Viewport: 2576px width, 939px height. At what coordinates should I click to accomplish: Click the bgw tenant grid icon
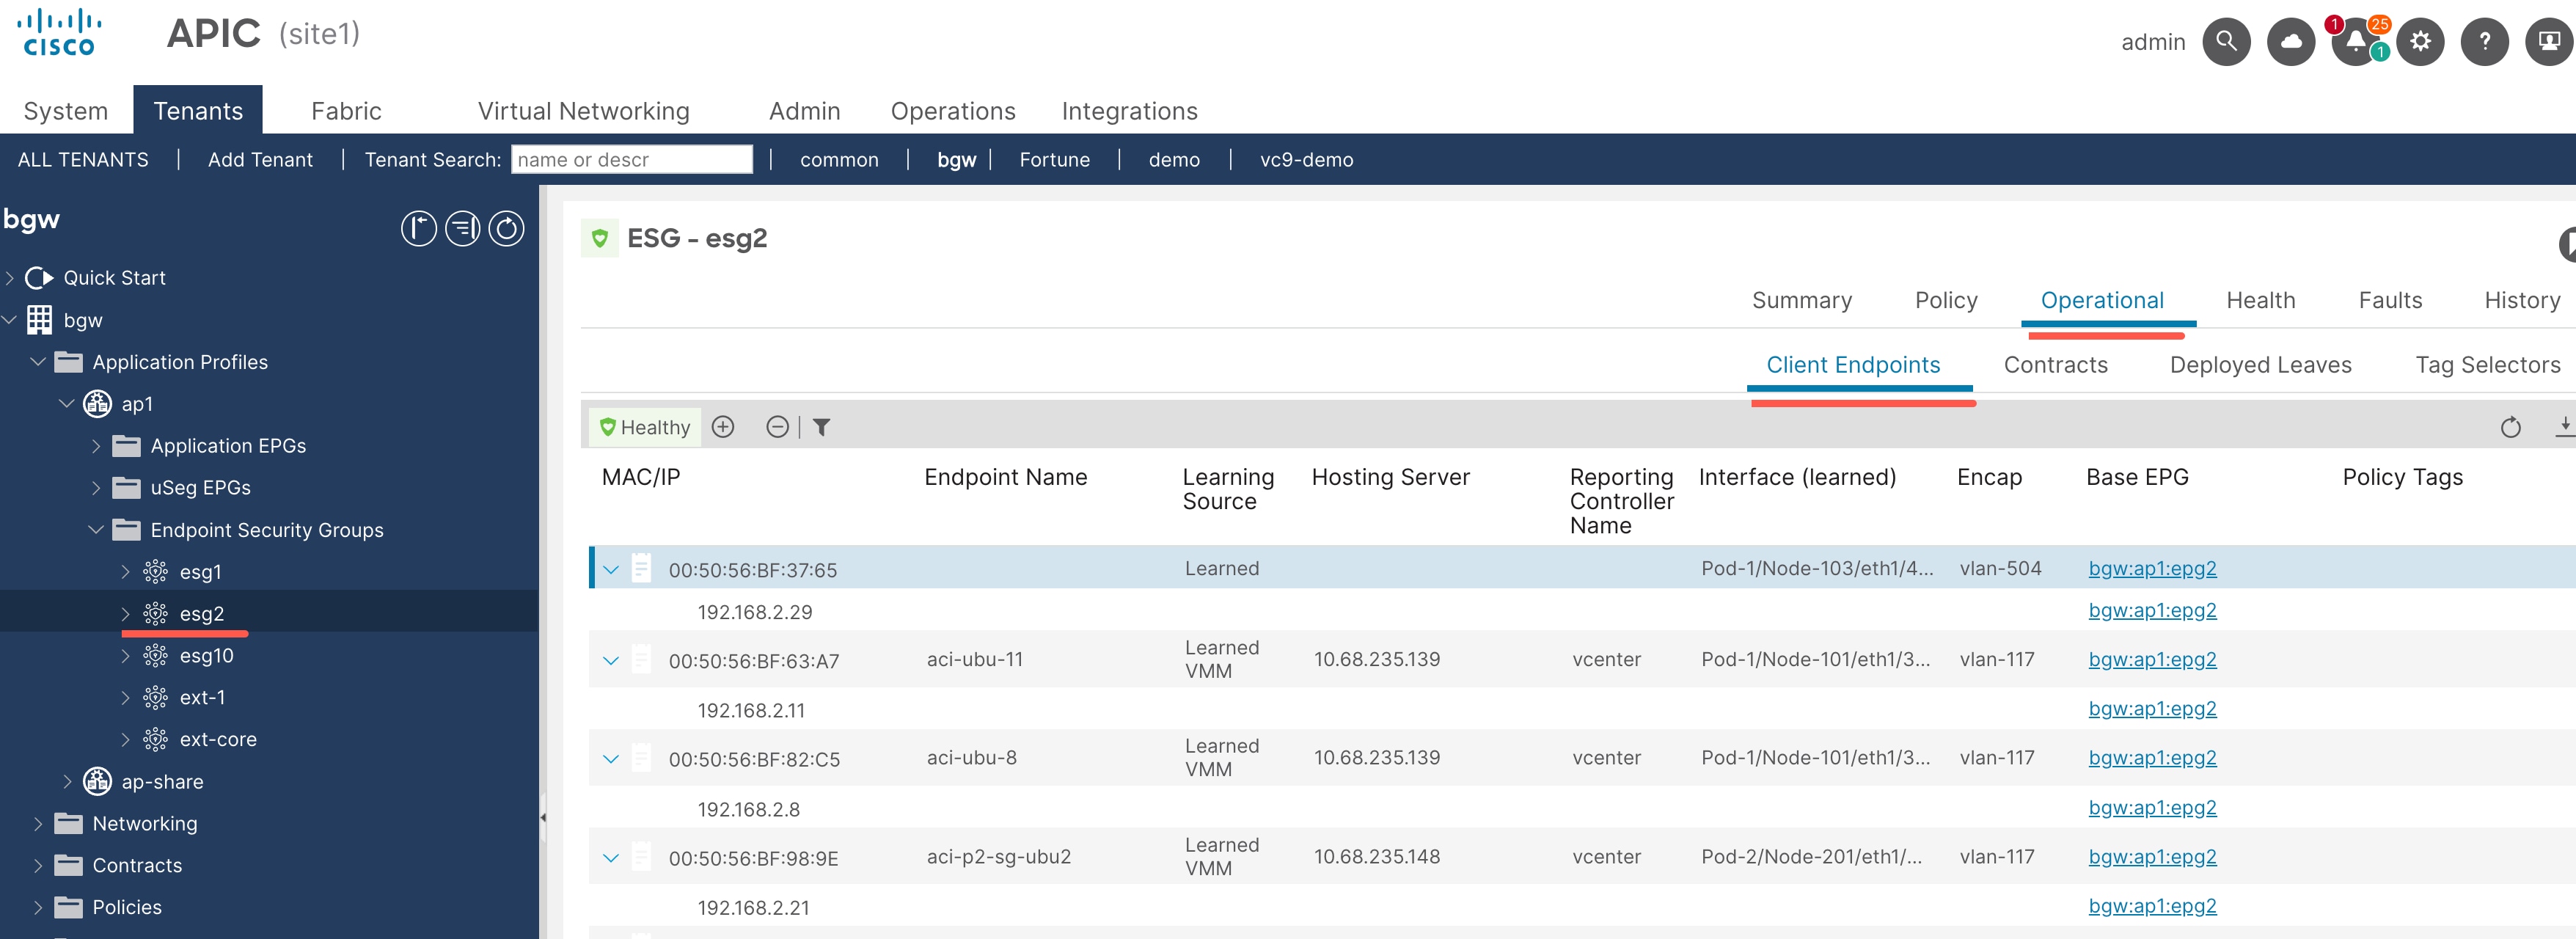39,320
